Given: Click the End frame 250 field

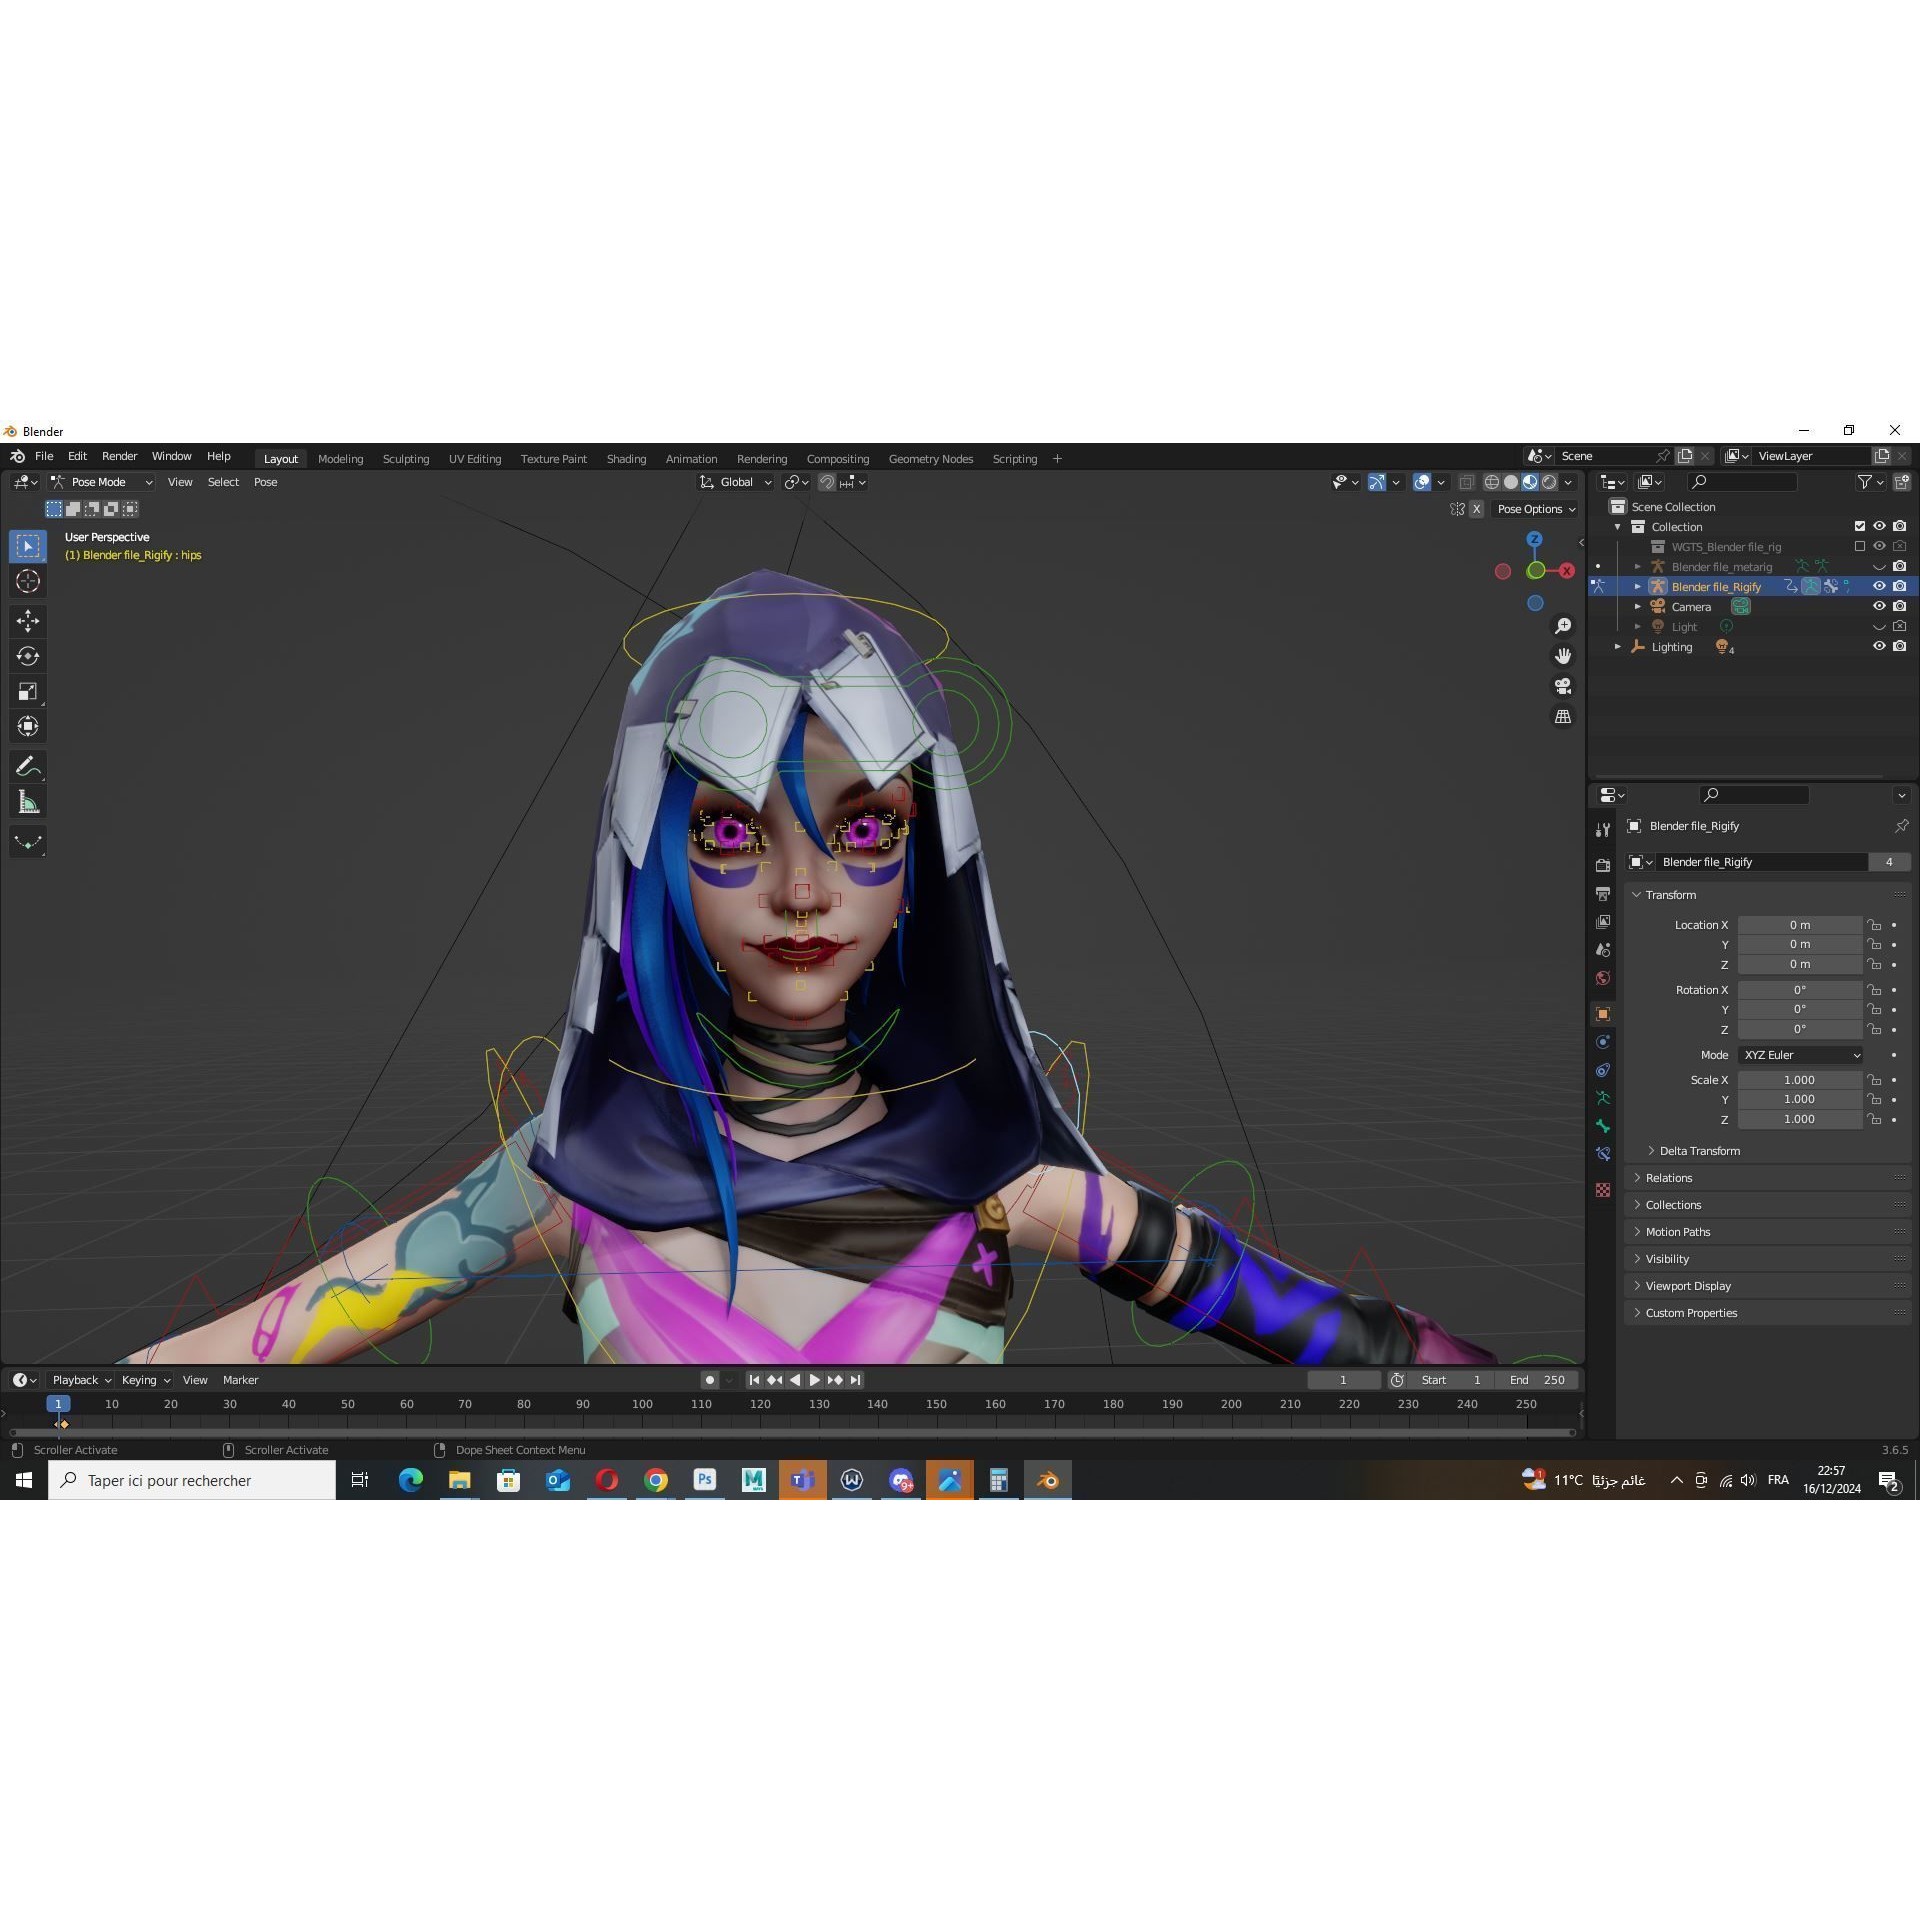Looking at the screenshot, I should tap(1538, 1380).
